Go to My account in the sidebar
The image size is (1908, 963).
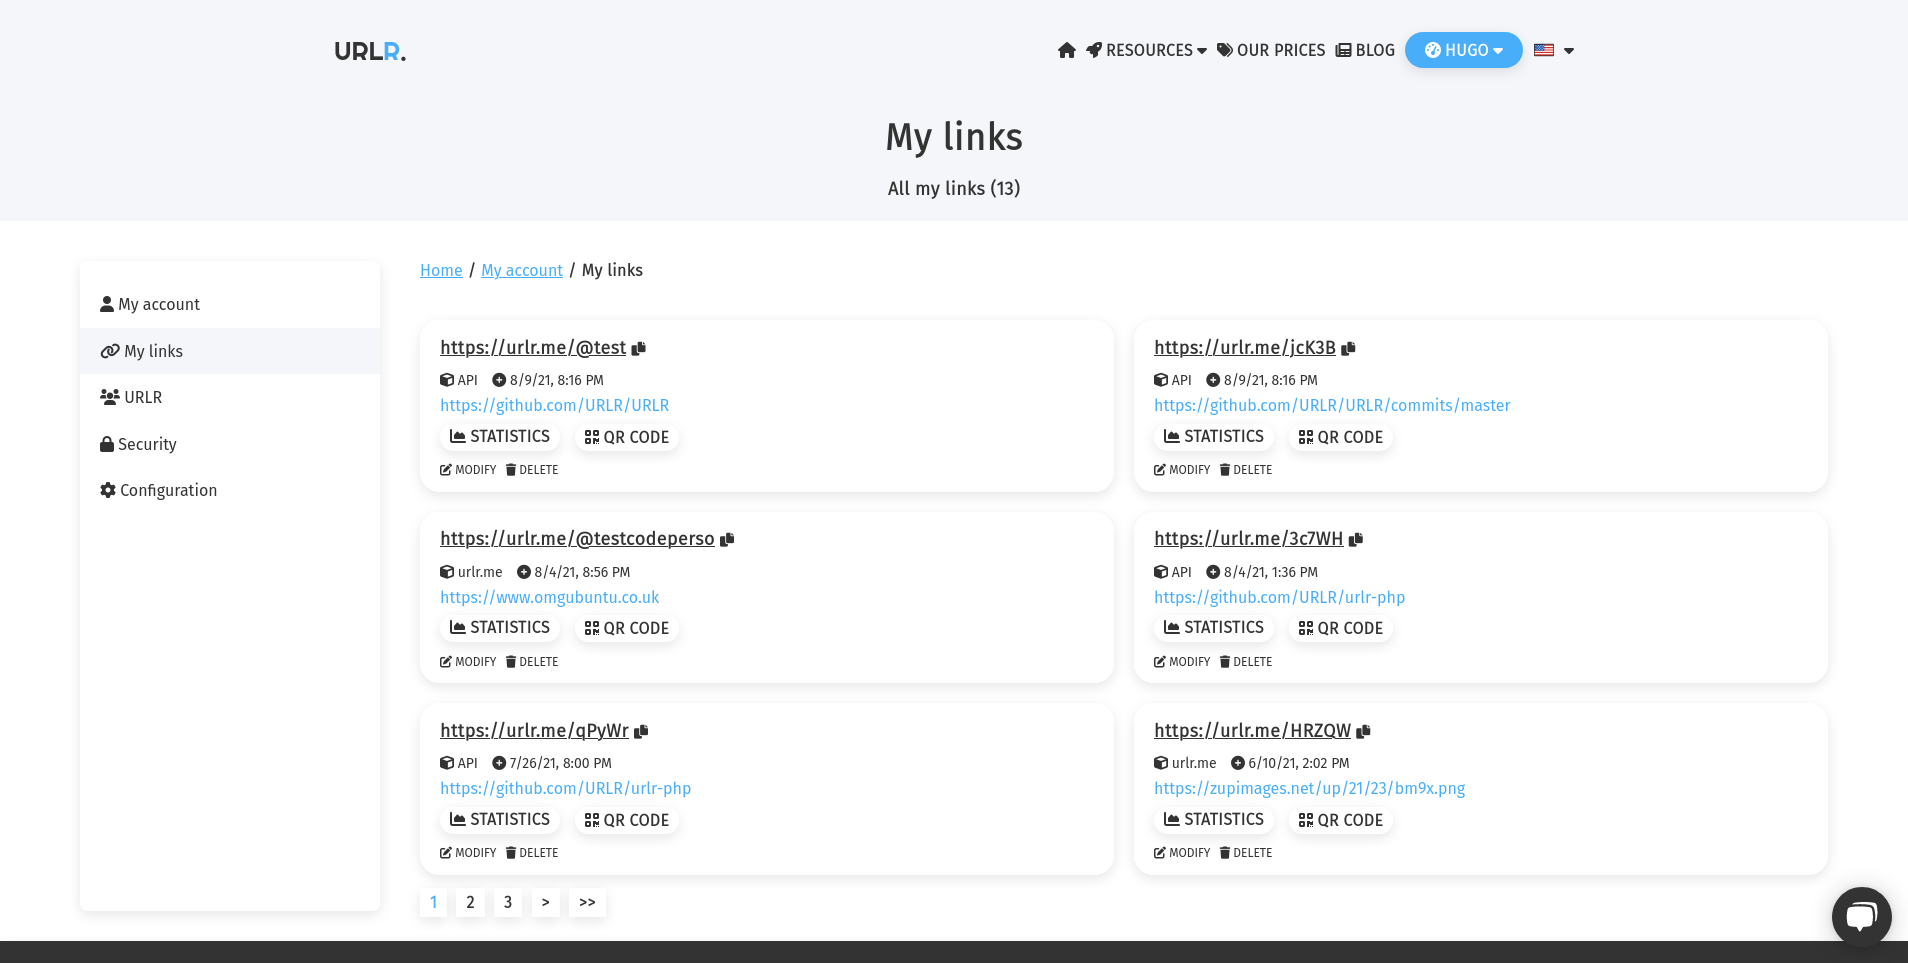[x=159, y=304]
